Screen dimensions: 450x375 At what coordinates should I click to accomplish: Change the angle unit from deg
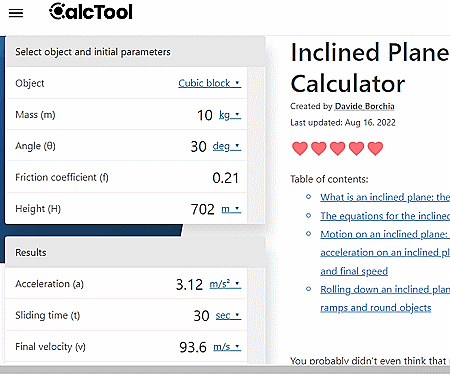point(227,146)
